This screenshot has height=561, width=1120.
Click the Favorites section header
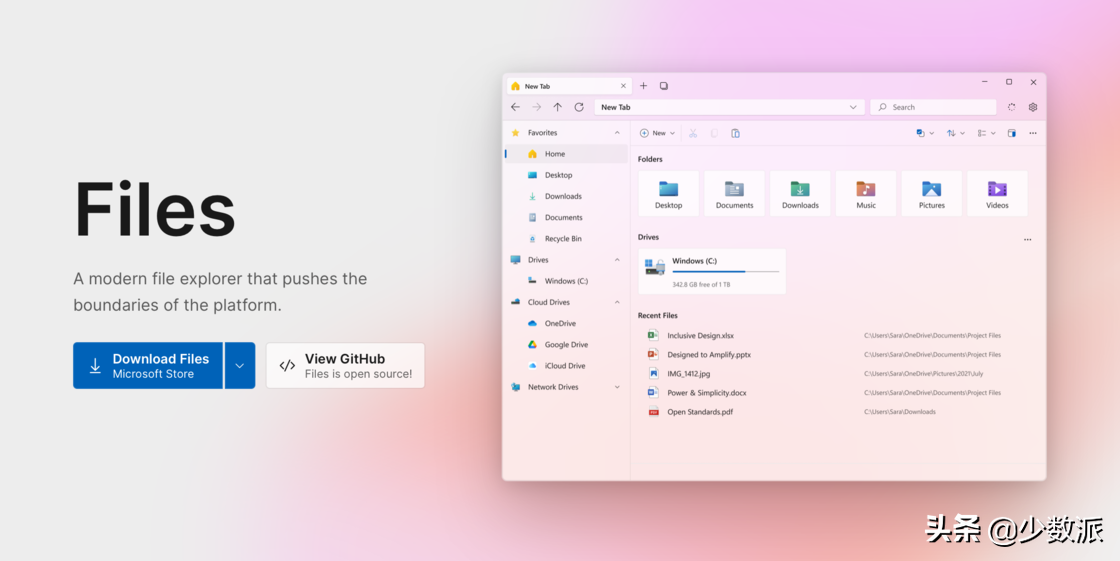pos(566,133)
